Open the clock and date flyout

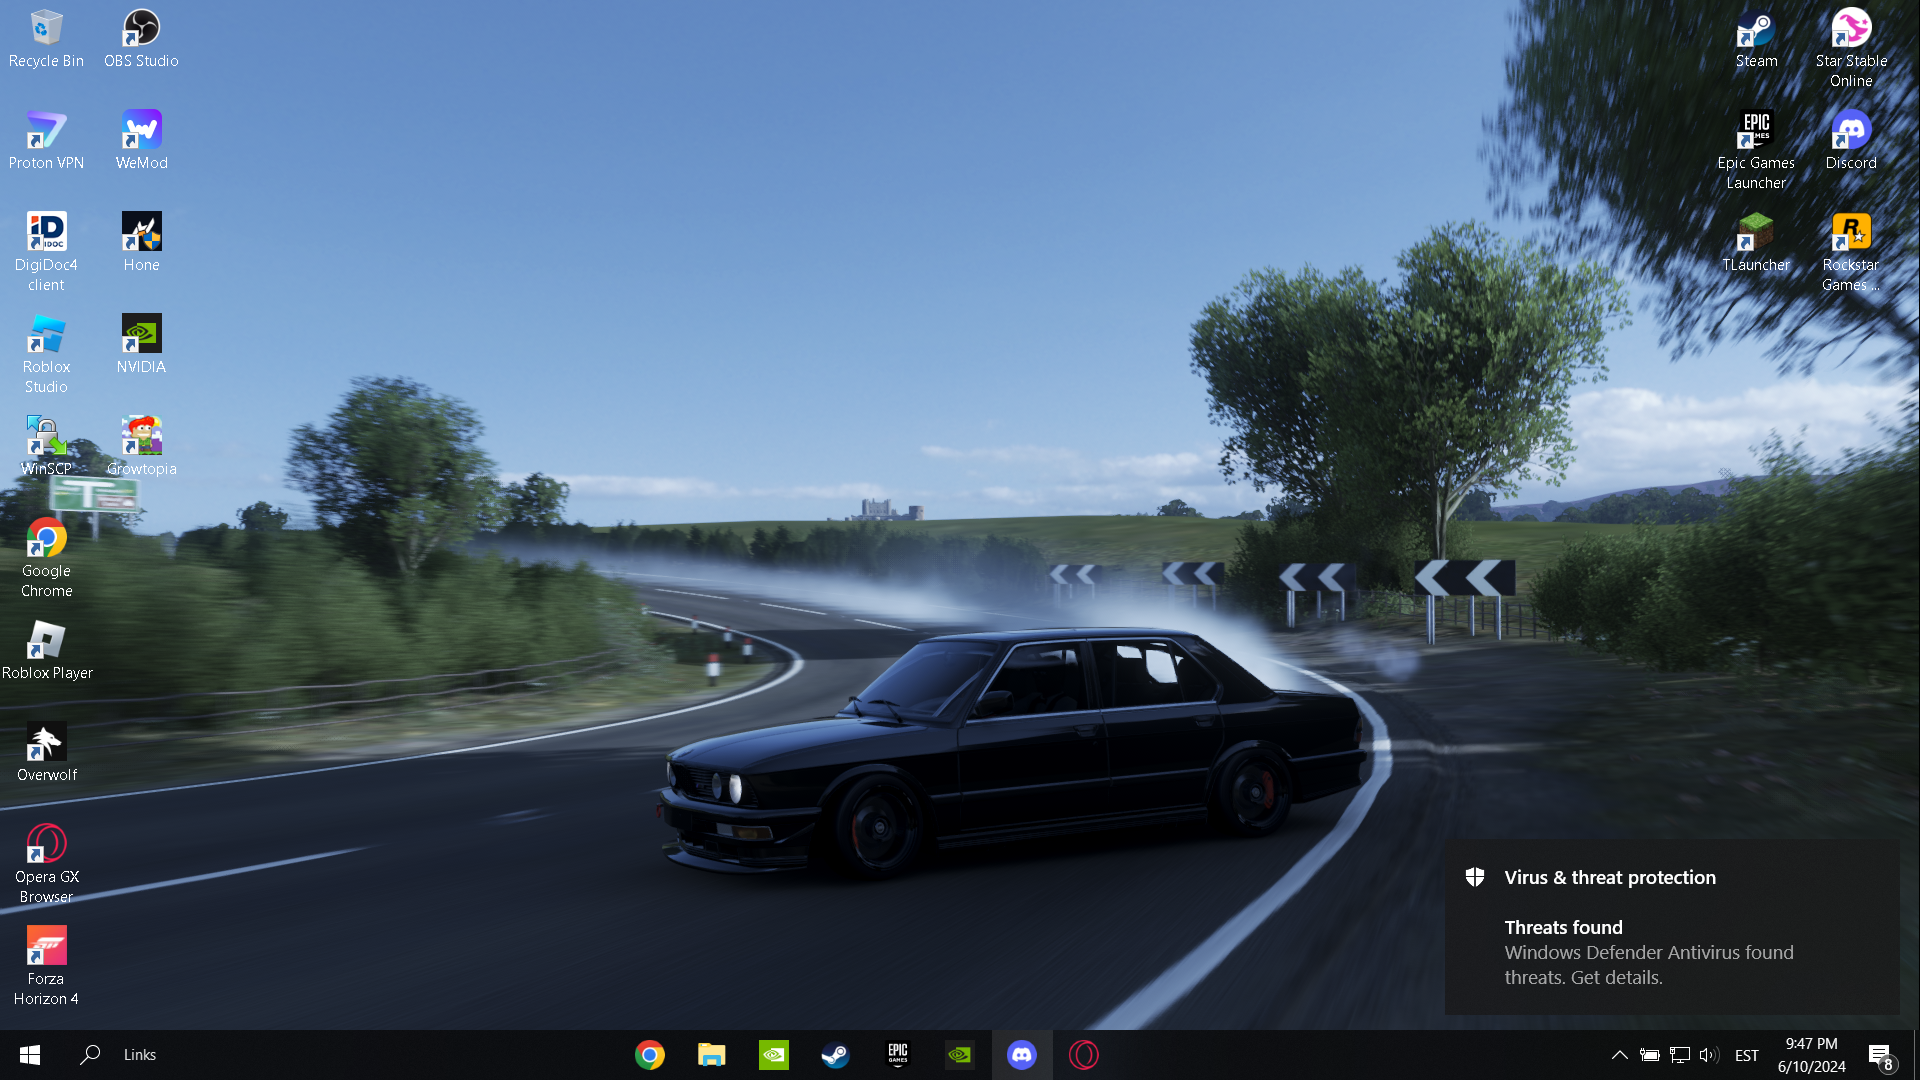click(x=1811, y=1055)
